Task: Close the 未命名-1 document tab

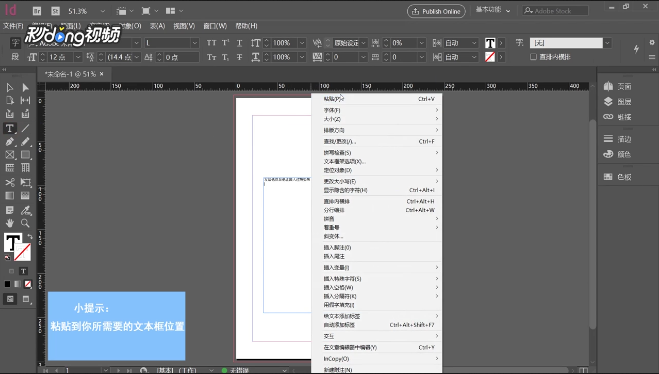Action: 102,74
